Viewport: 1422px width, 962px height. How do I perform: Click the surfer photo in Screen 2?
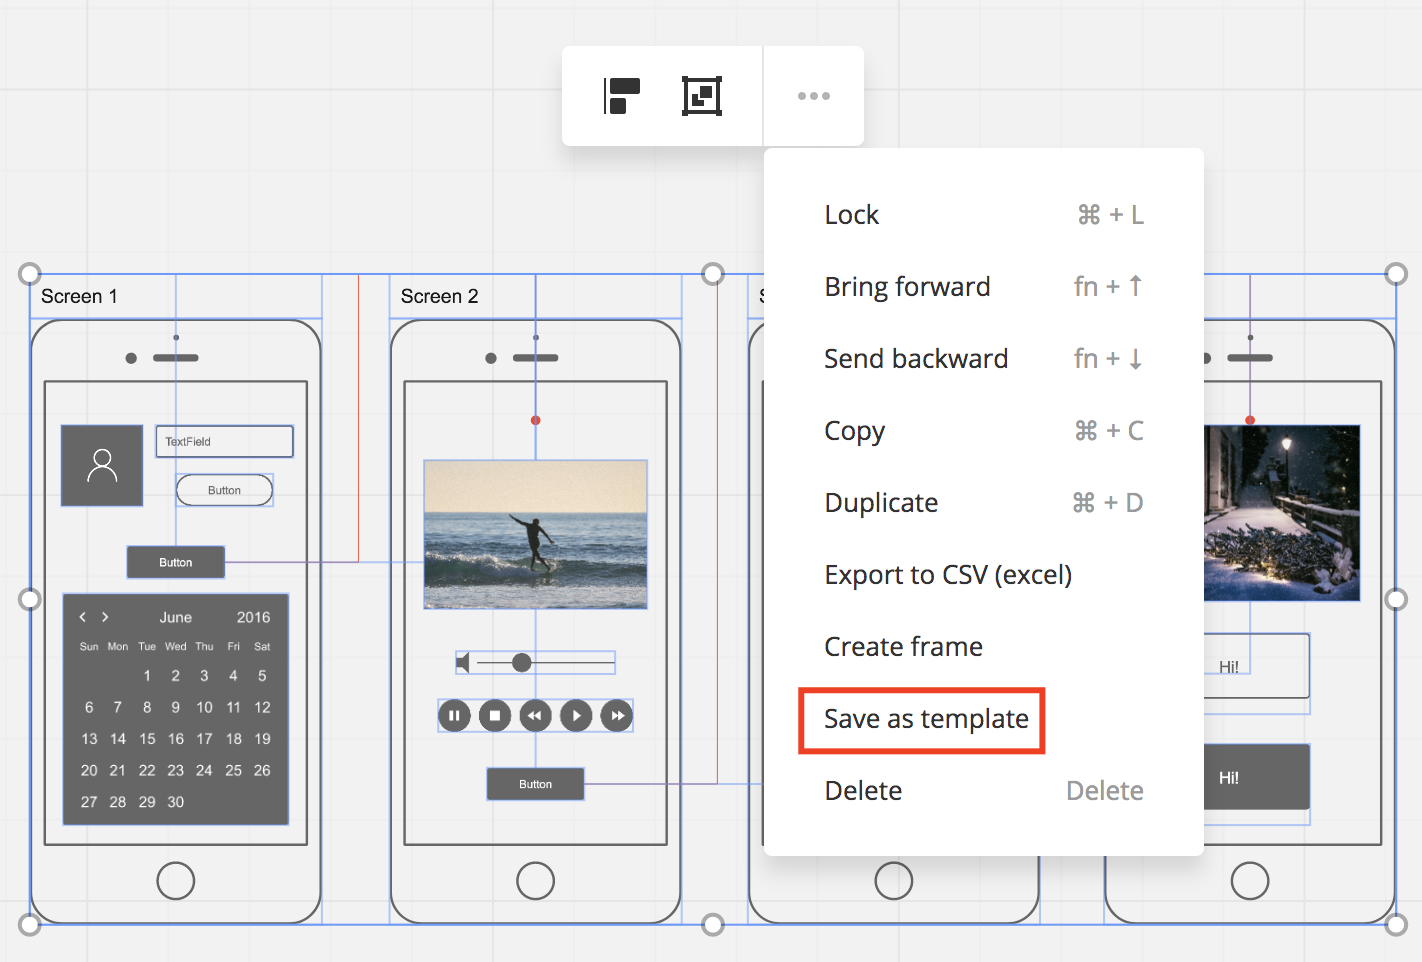[x=535, y=534]
